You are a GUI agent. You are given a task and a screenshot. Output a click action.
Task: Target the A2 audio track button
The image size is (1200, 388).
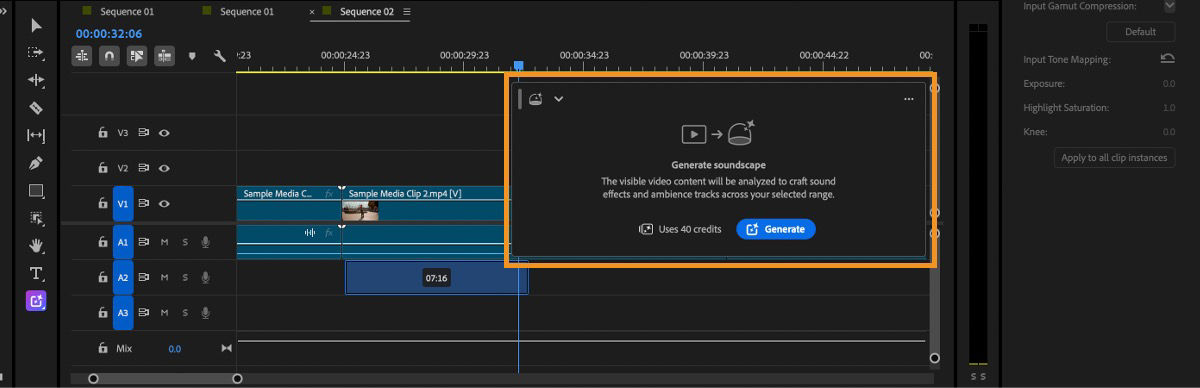[123, 277]
